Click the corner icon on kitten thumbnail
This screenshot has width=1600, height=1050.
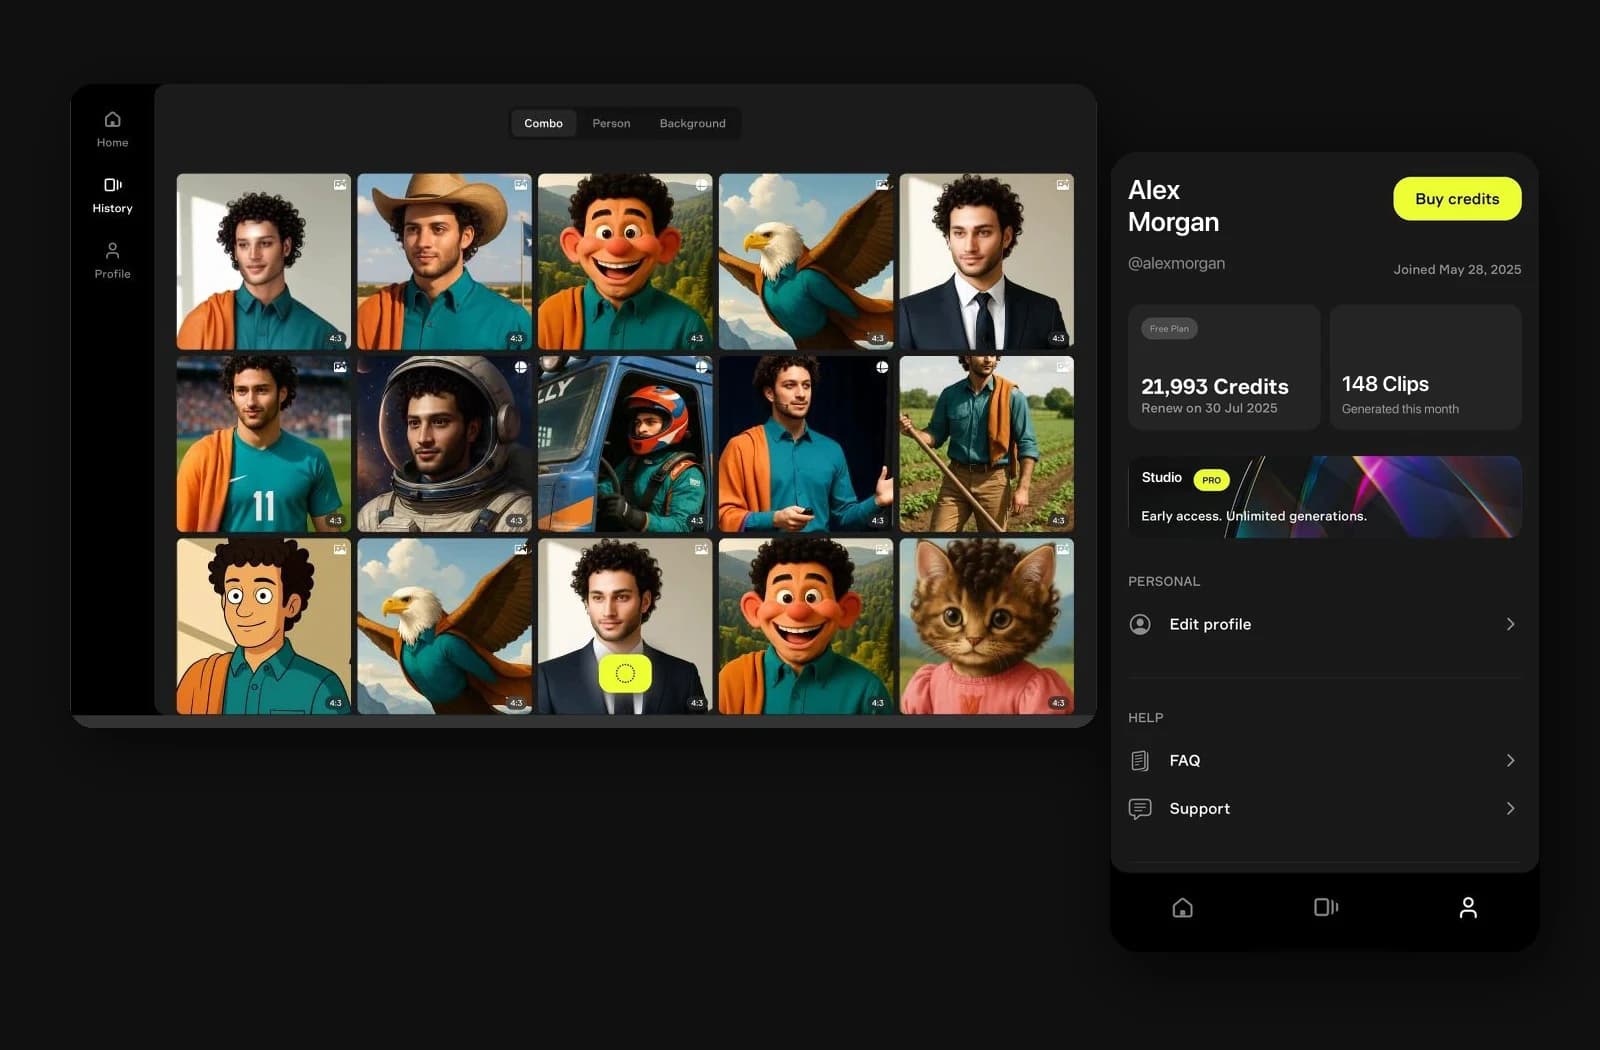coord(1063,549)
